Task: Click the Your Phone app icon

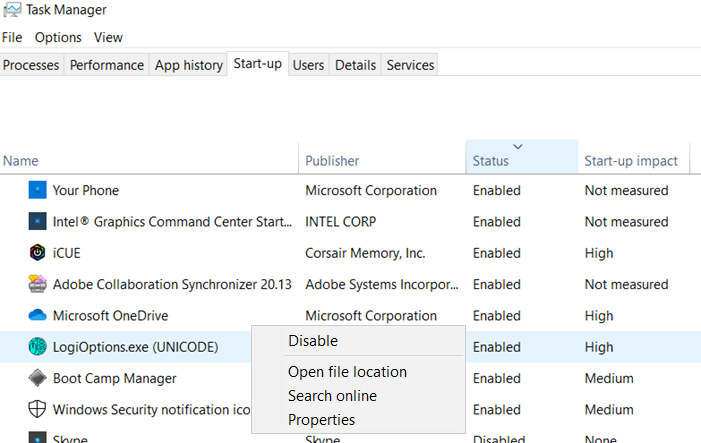Action: tap(38, 190)
